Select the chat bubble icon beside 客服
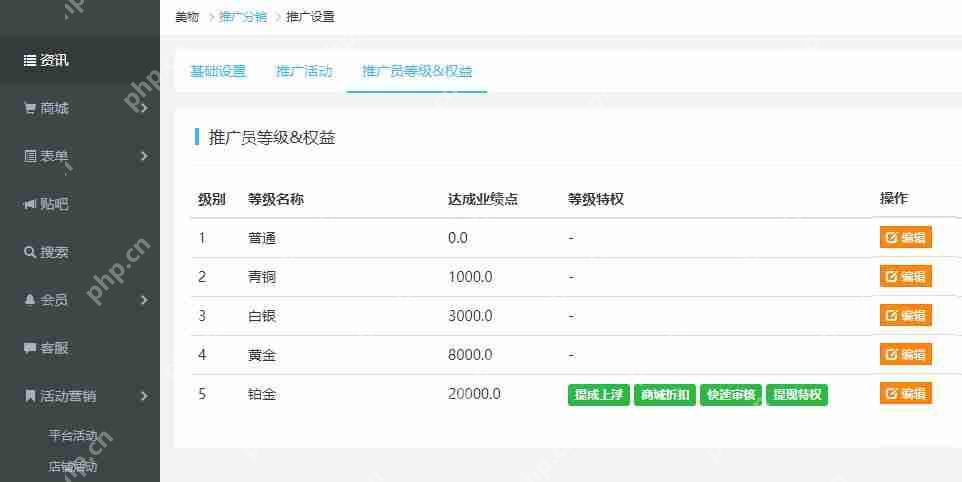 (29, 348)
